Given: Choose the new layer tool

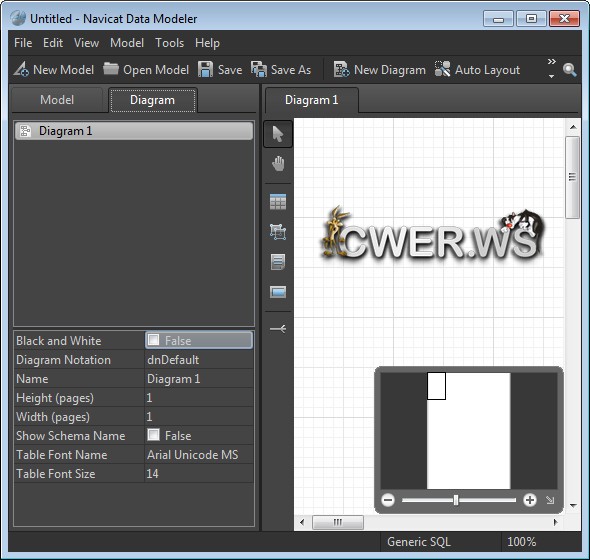Looking at the screenshot, I should [x=278, y=232].
